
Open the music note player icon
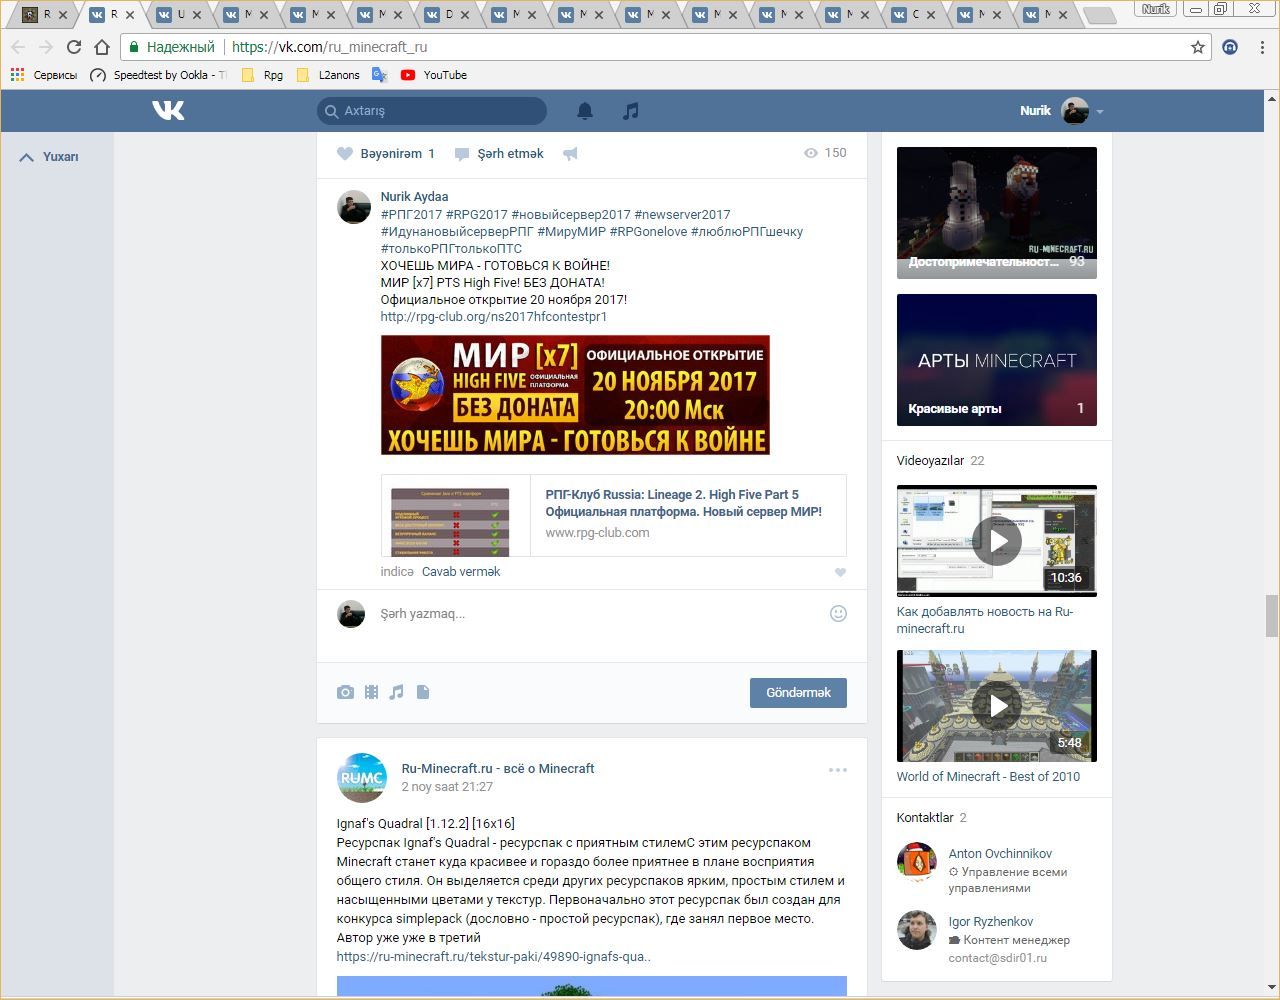click(x=630, y=111)
